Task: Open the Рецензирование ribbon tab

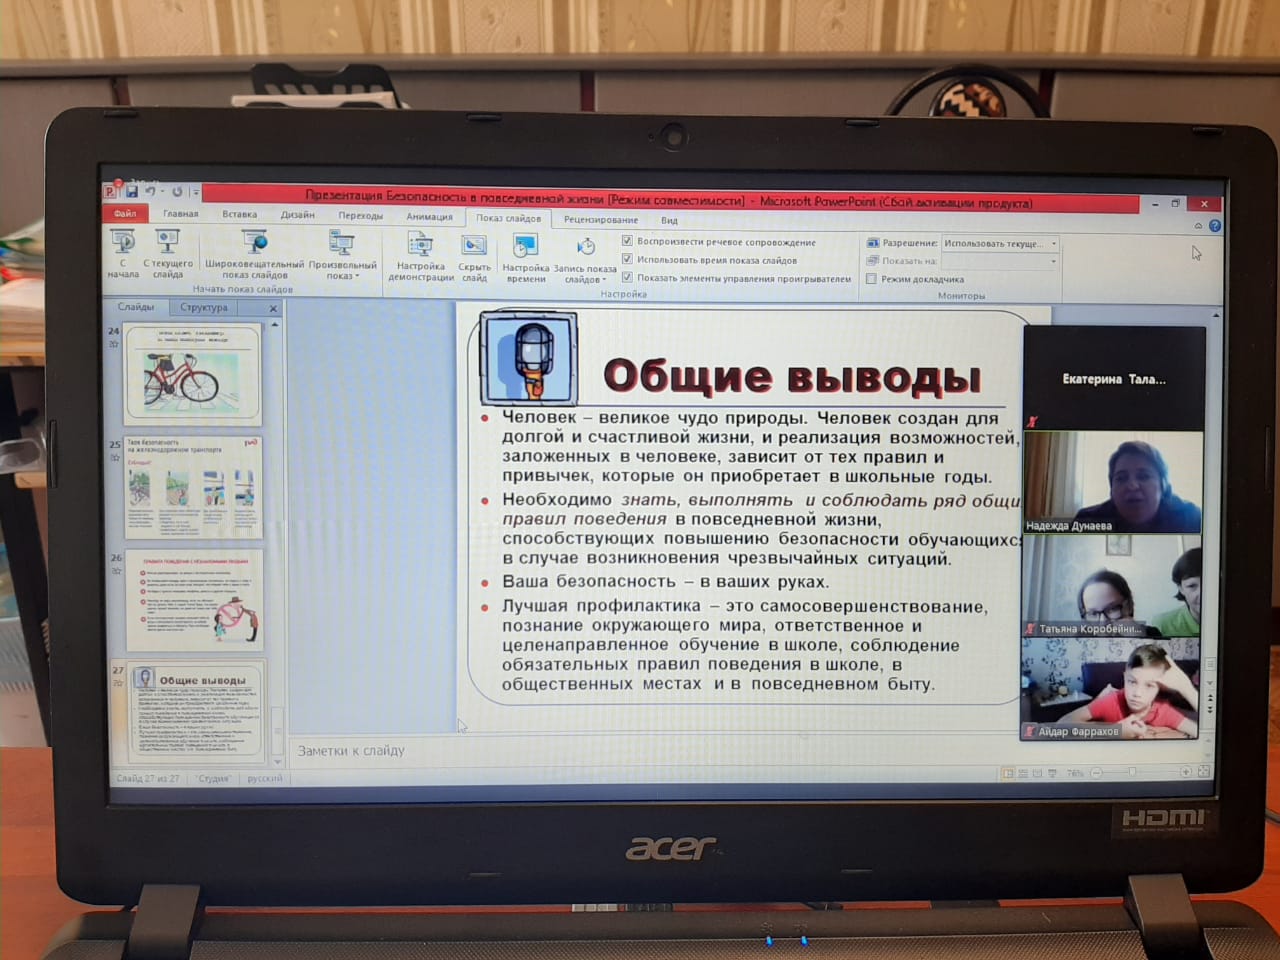Action: point(600,219)
